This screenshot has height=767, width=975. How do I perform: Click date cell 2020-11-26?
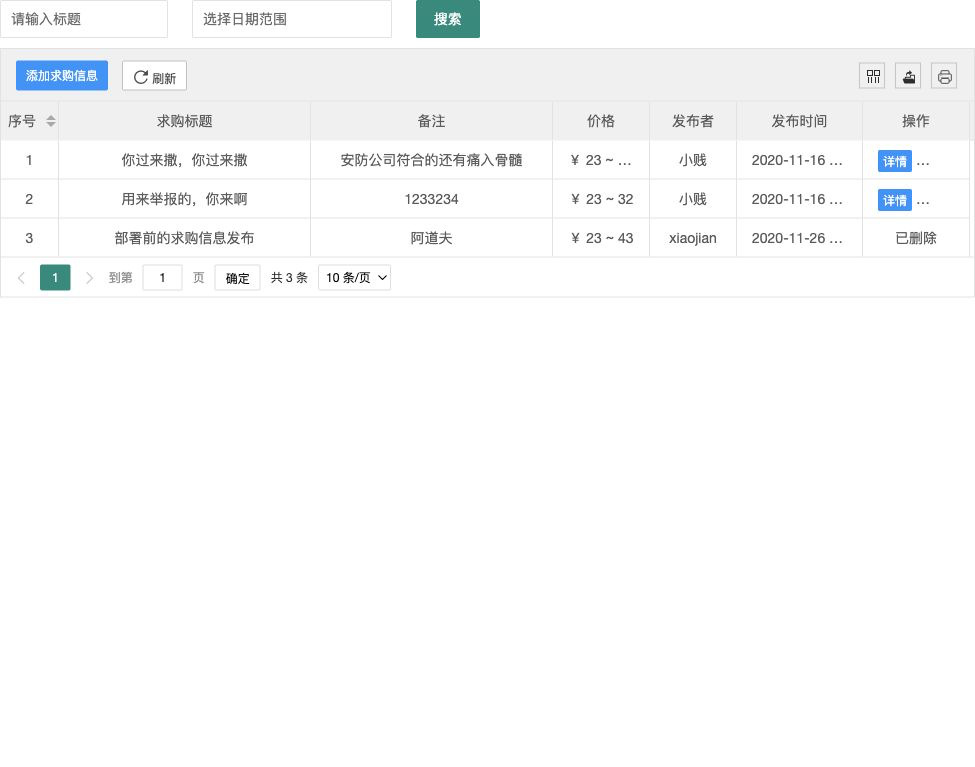tap(799, 238)
